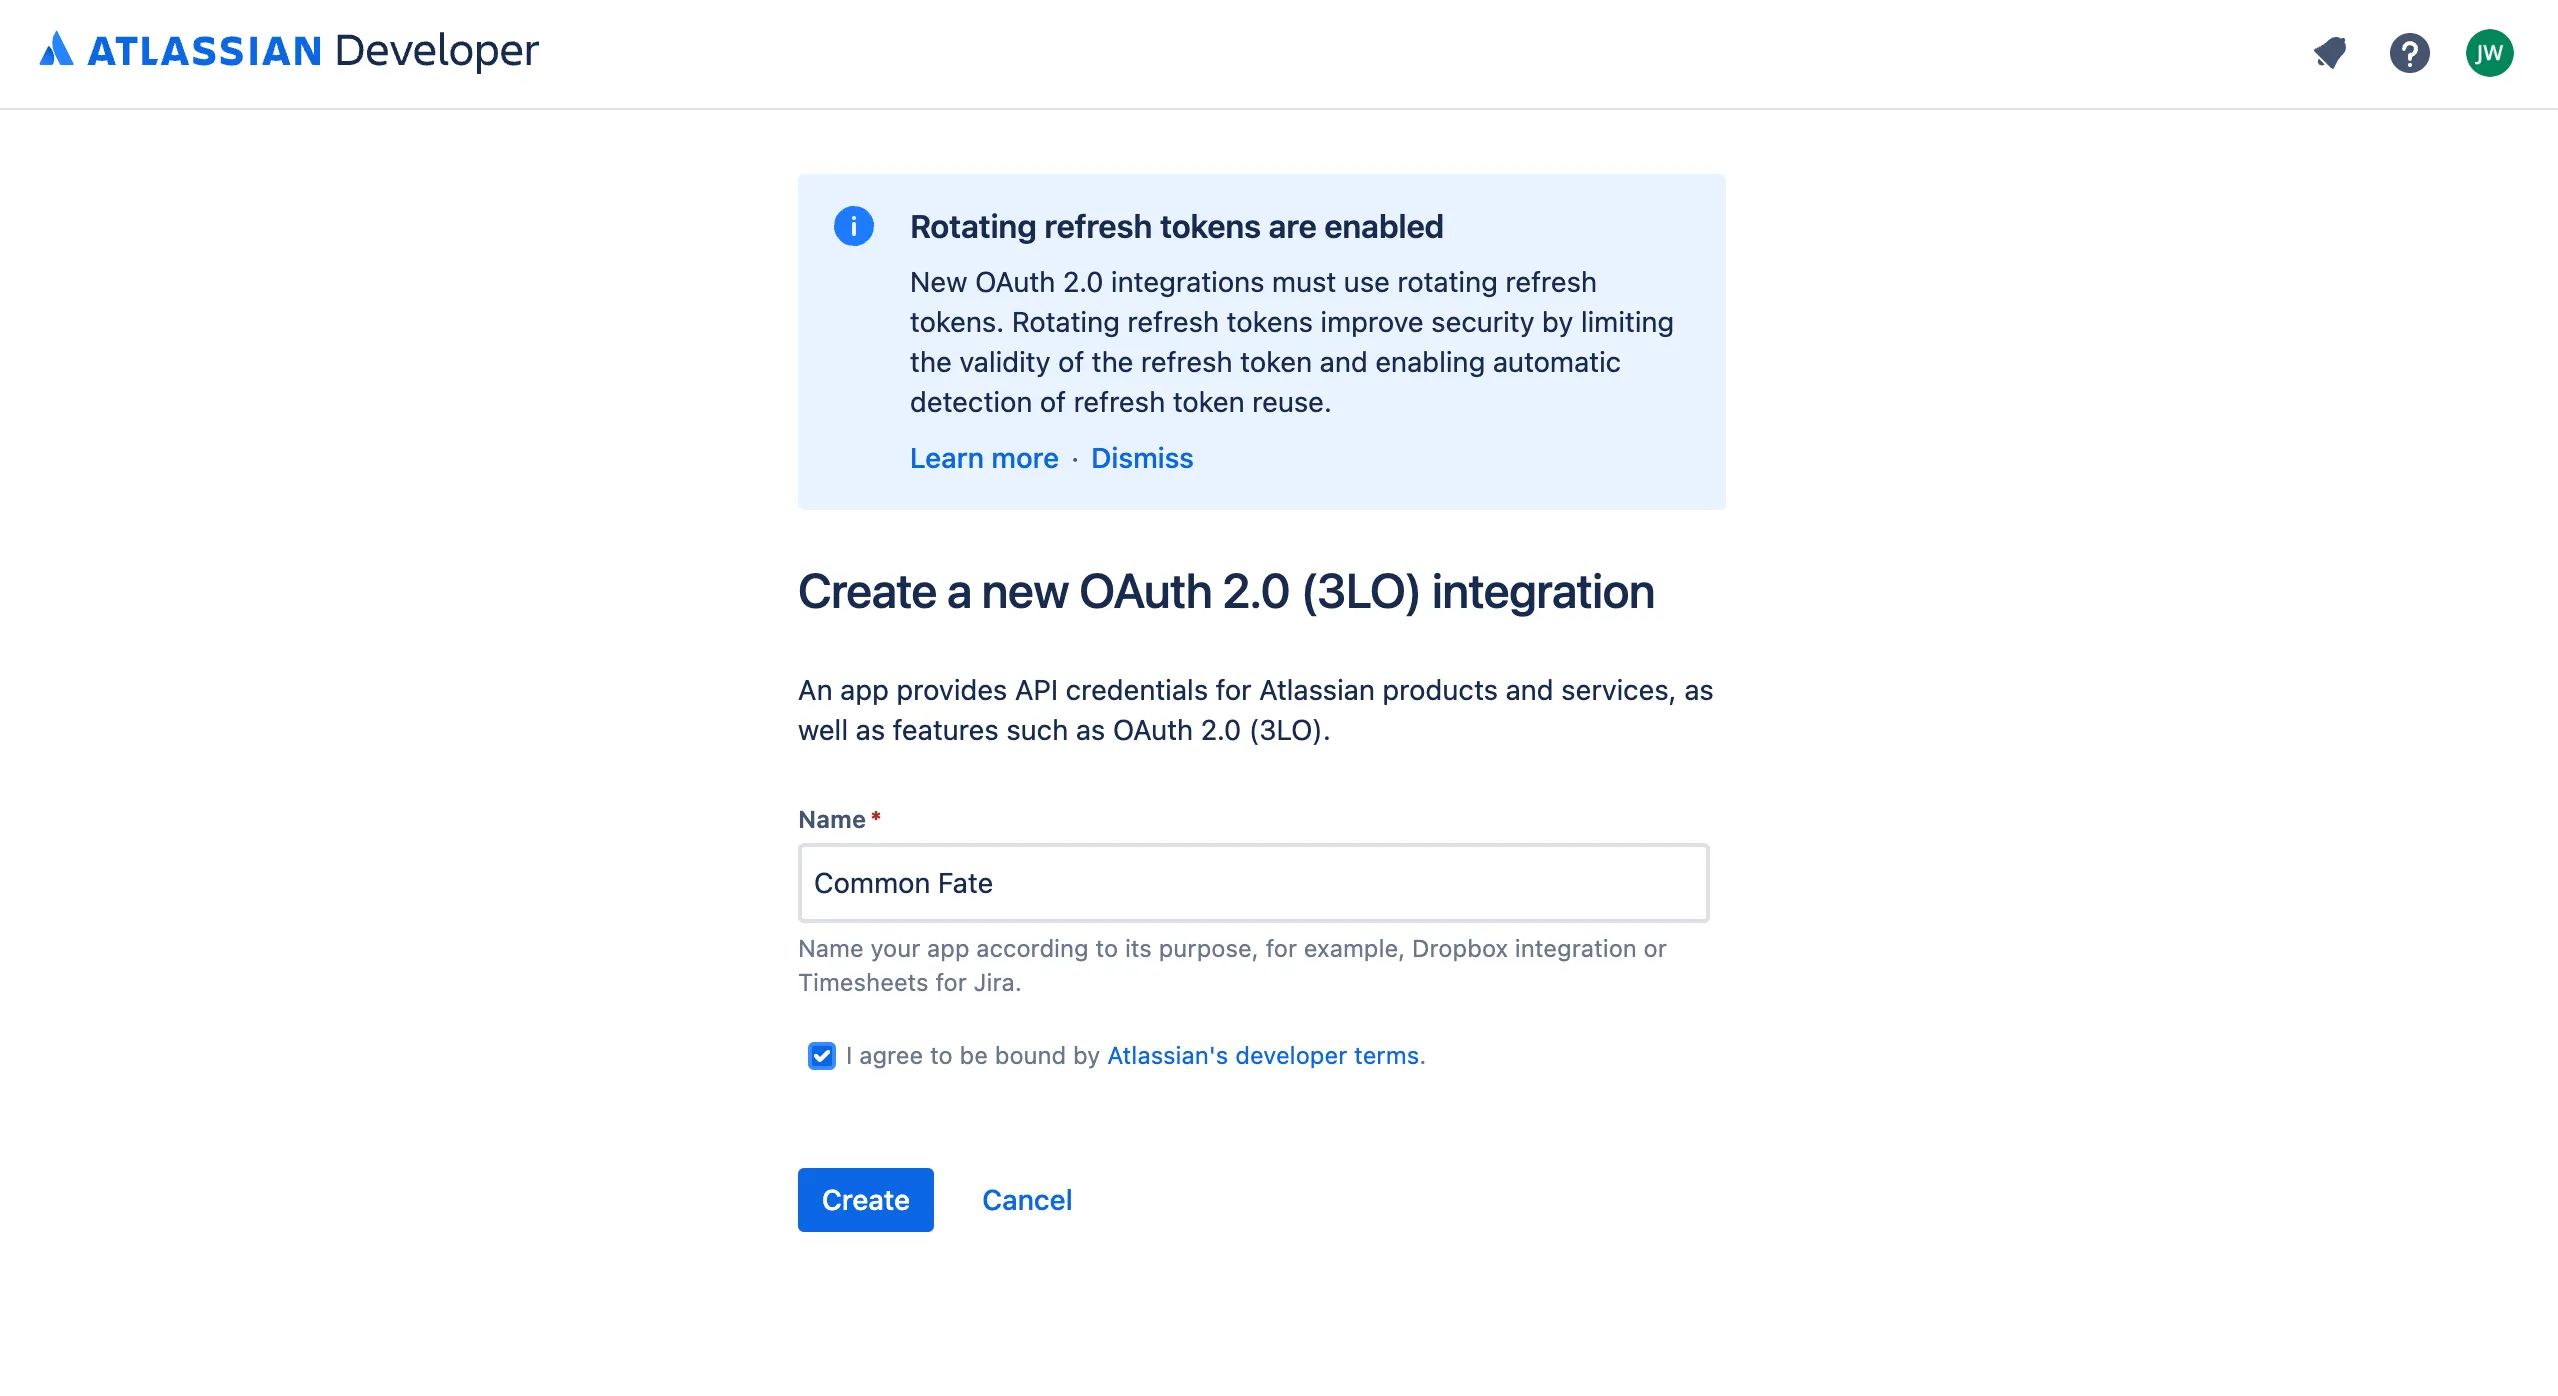Click the 'Rotating refresh tokens are enabled' heading
The width and height of the screenshot is (2558, 1396).
[x=1177, y=227]
